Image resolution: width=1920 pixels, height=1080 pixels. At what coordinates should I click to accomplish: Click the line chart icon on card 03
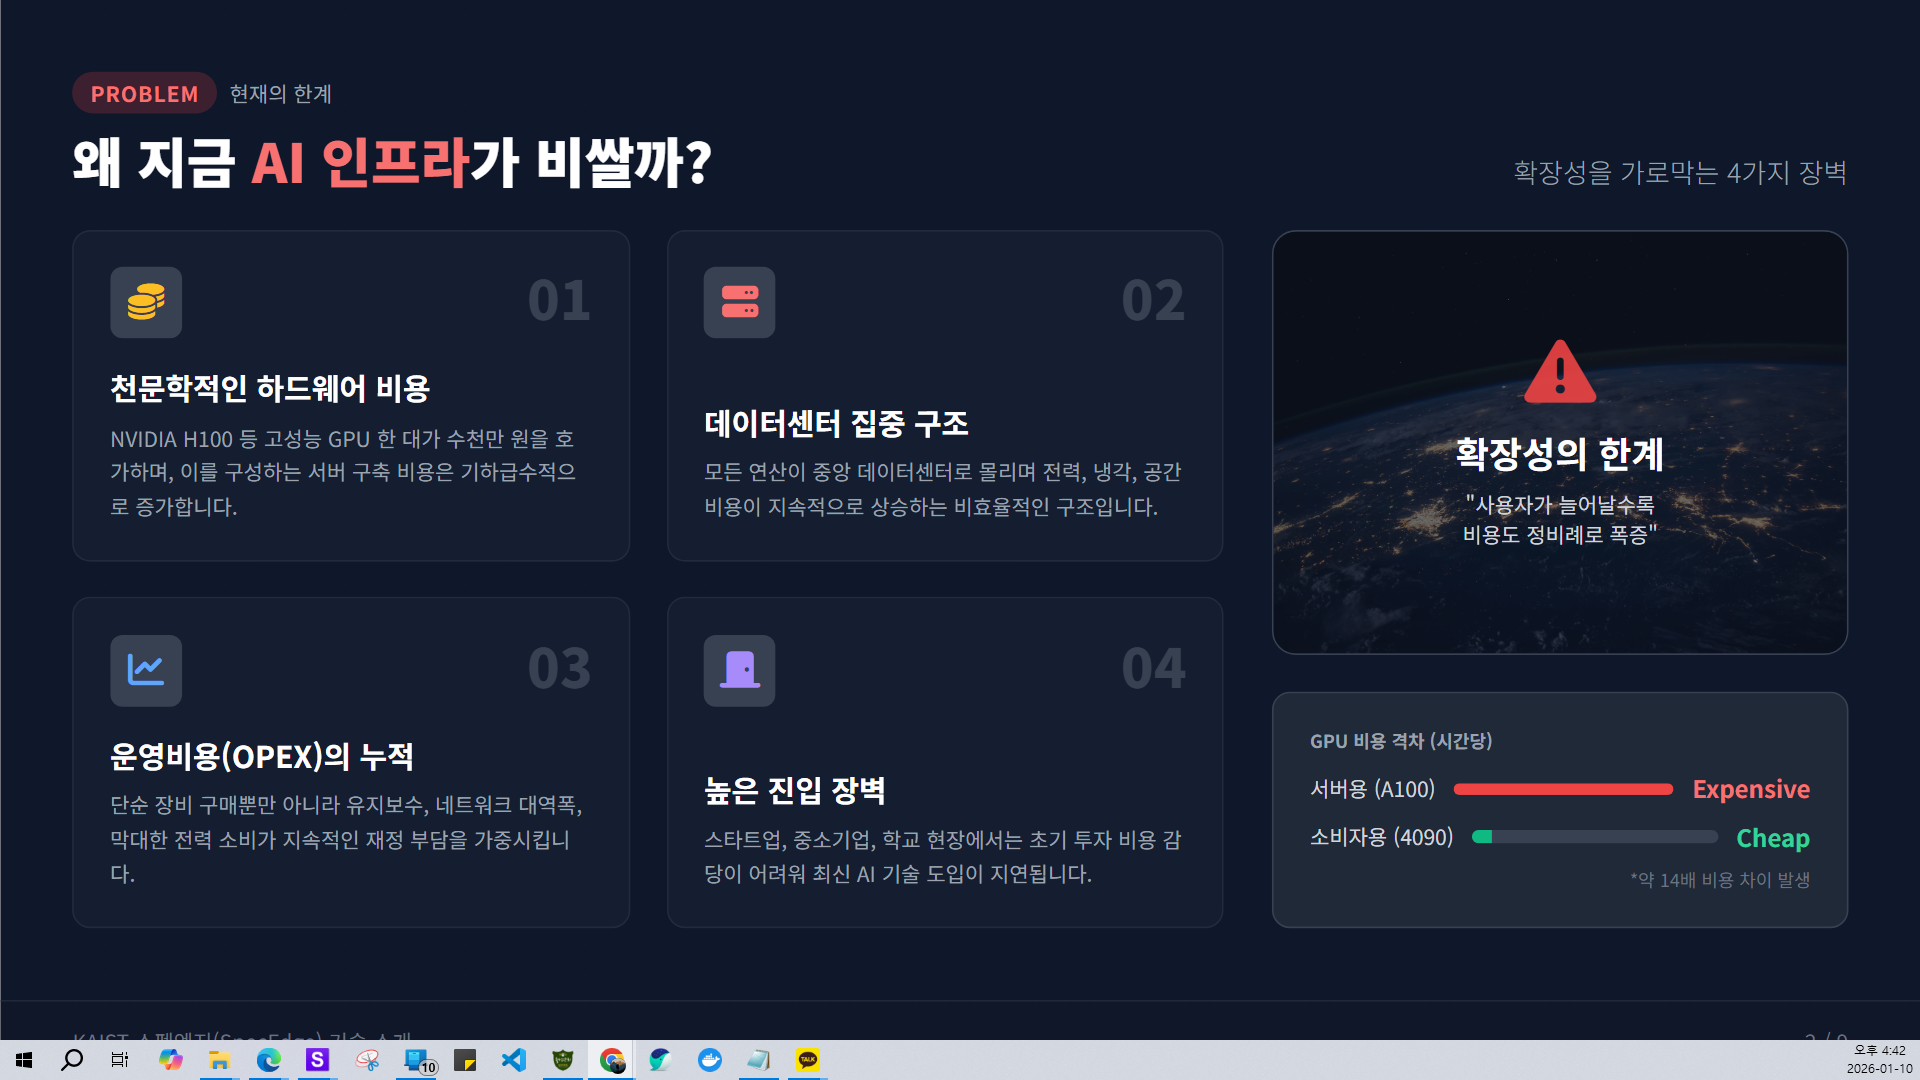pyautogui.click(x=146, y=670)
